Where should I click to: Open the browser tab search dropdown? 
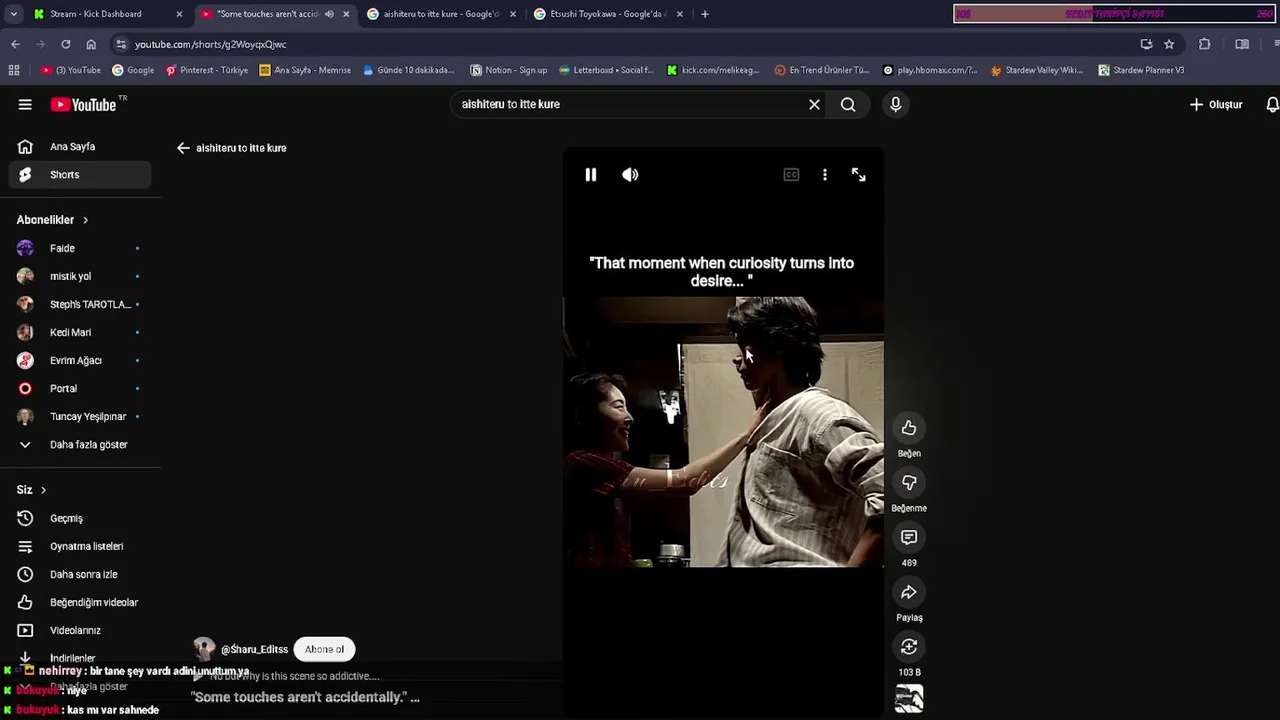coord(13,14)
